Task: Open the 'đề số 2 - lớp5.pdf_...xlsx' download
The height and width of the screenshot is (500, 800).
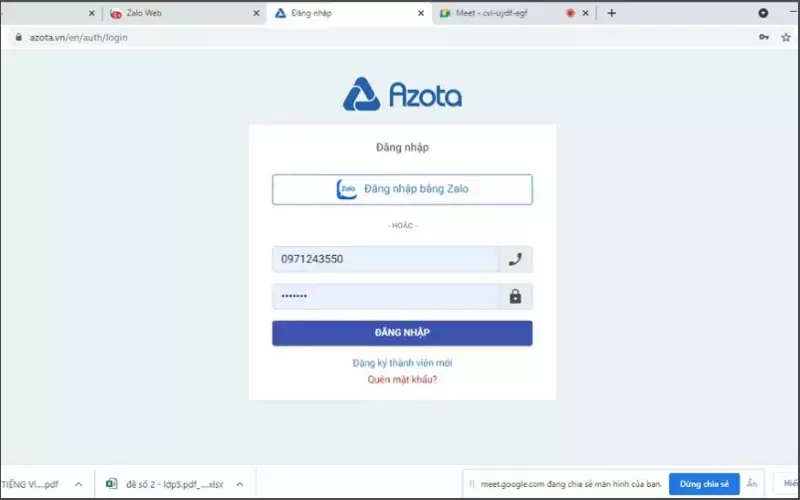Action: 174,484
